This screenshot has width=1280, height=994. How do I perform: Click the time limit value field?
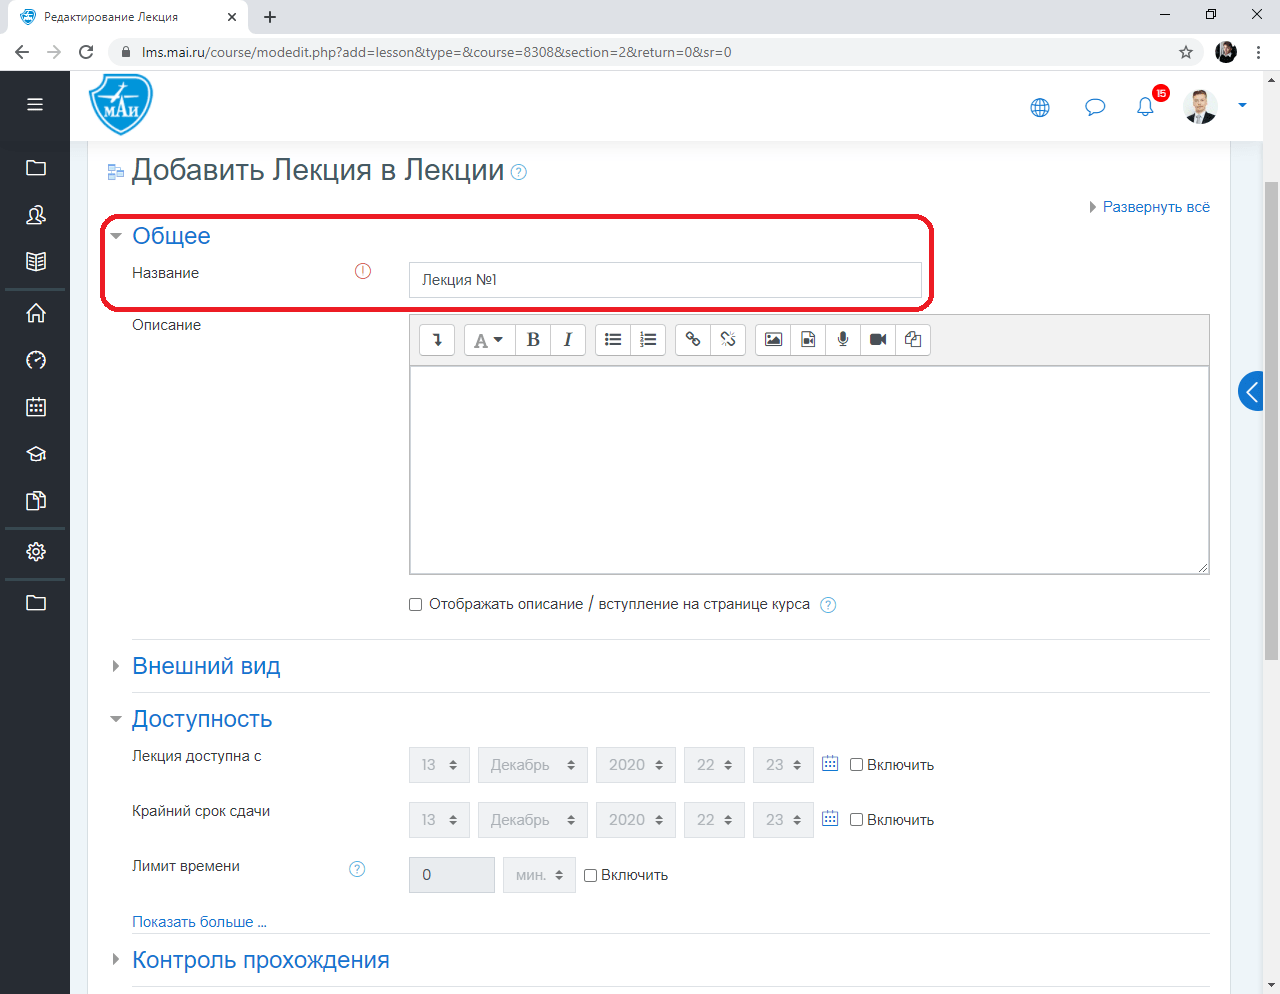(451, 875)
